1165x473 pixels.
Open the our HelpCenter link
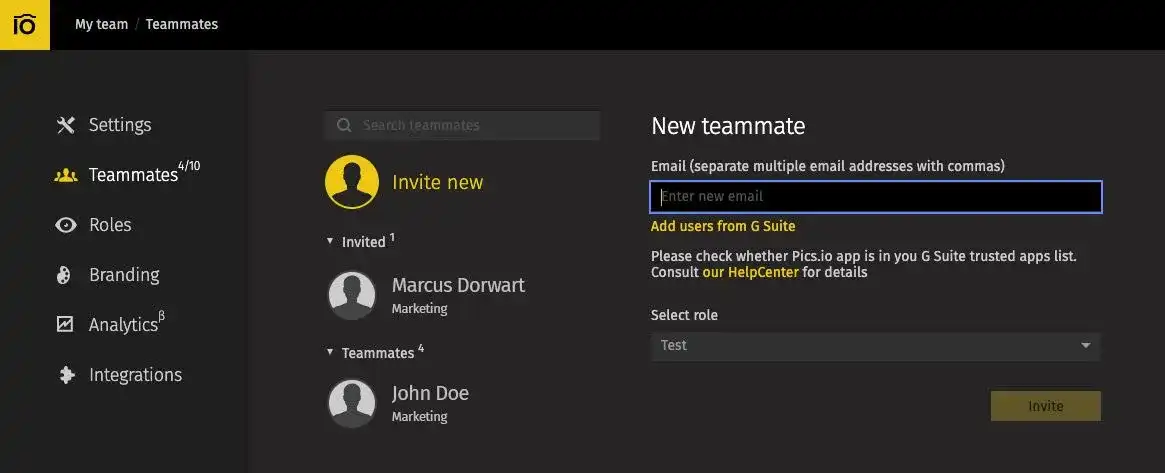tap(750, 273)
